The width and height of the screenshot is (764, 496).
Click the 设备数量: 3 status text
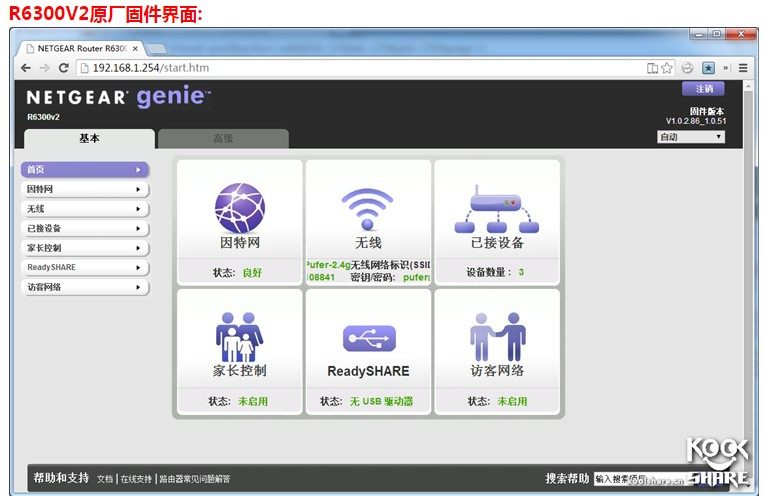click(x=495, y=272)
